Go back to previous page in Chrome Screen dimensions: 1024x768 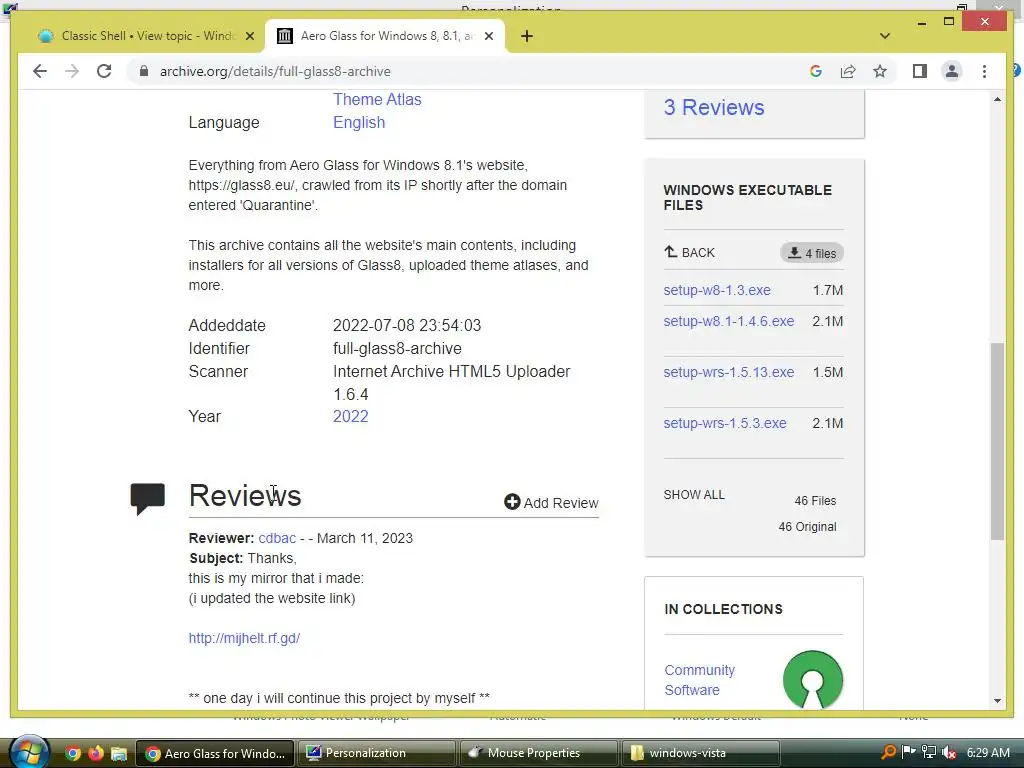(40, 71)
